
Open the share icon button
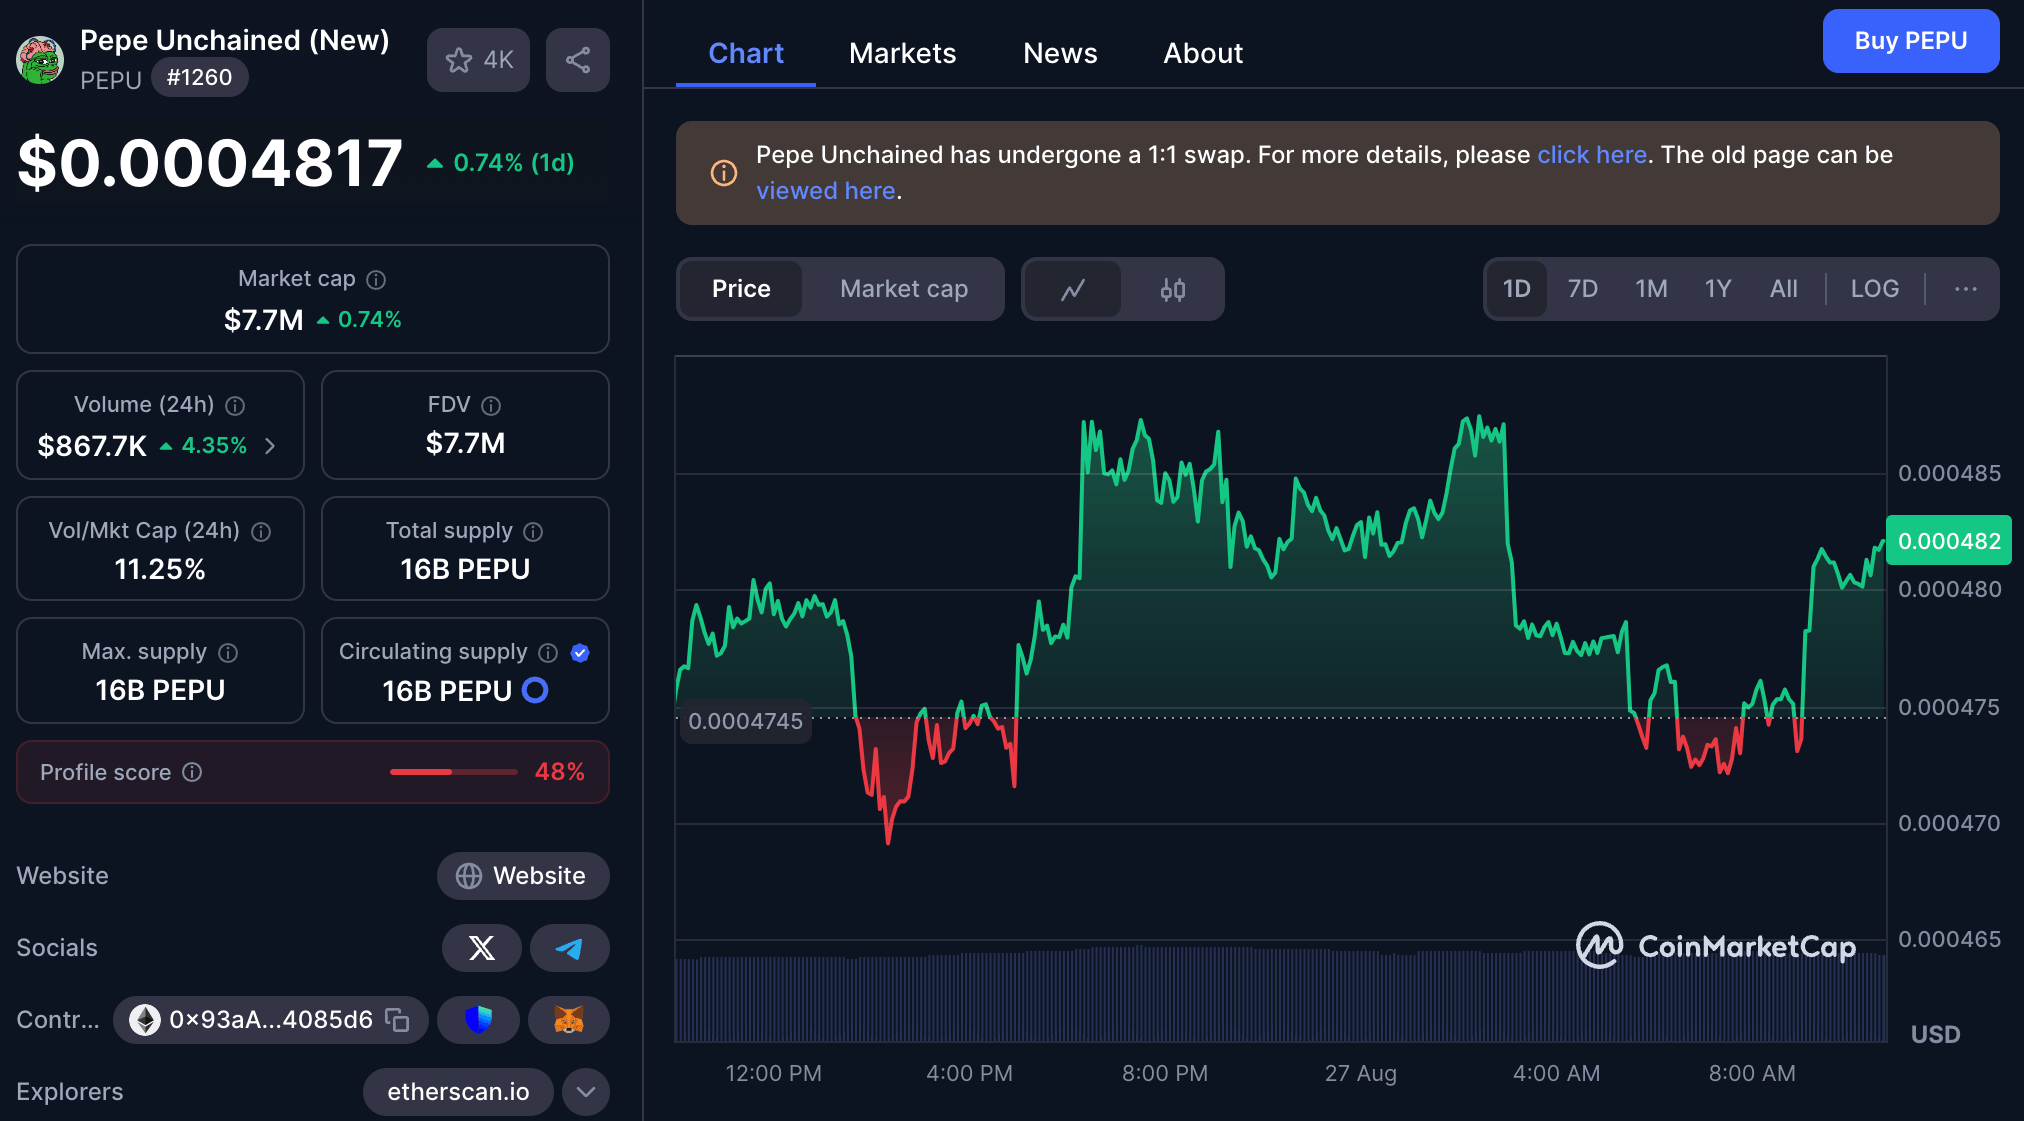coord(578,60)
